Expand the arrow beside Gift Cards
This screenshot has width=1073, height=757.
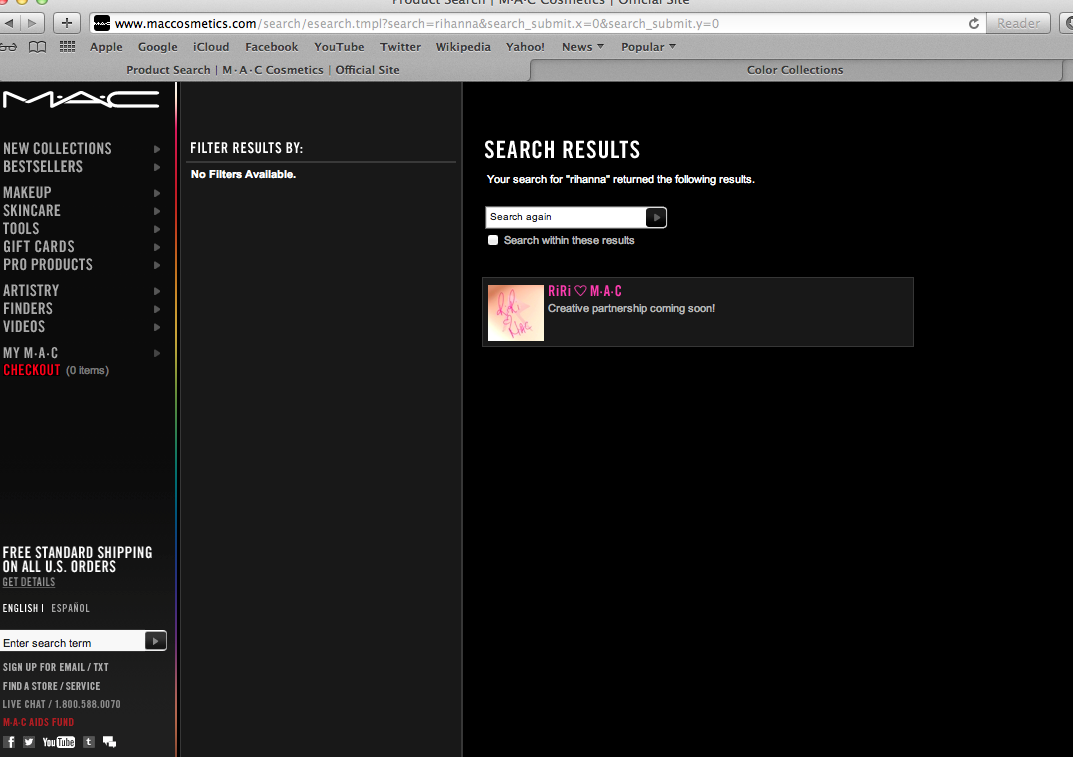157,247
